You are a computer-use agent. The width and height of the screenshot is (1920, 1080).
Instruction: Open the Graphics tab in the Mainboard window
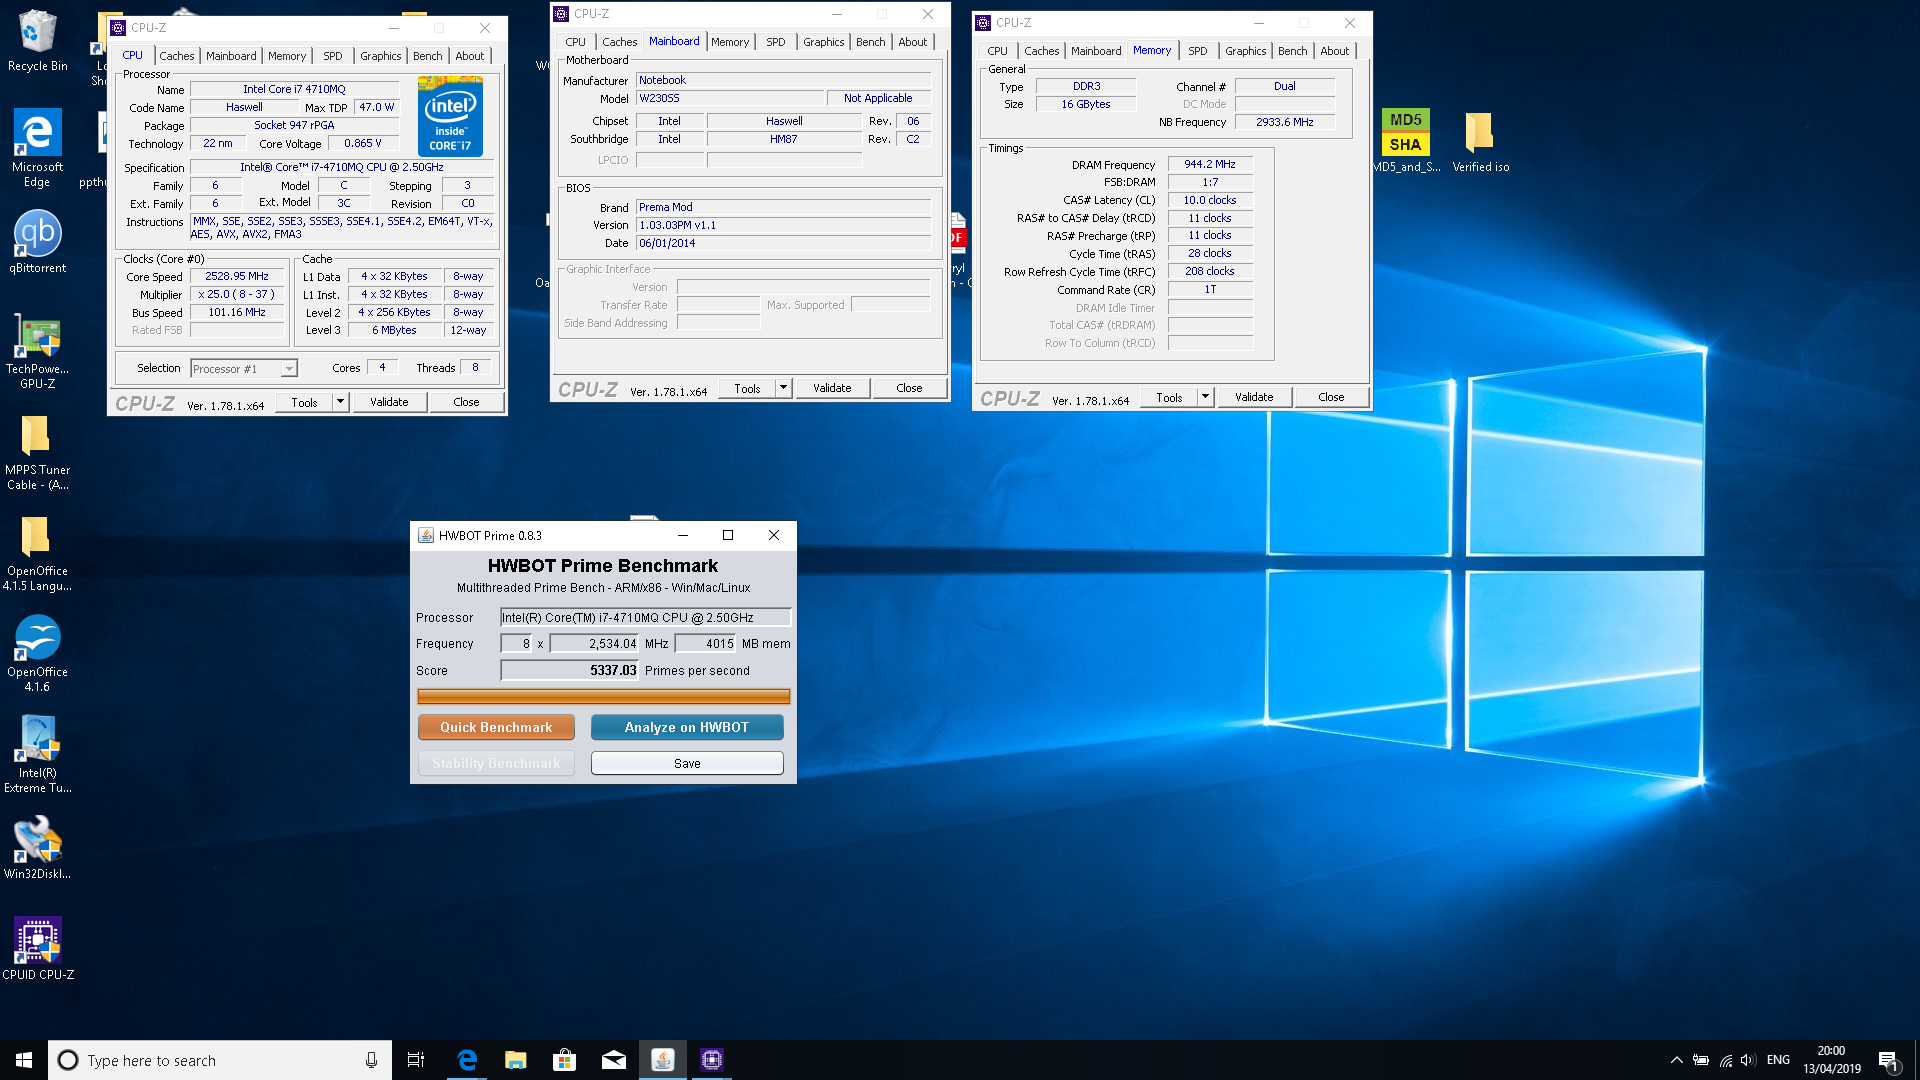(x=824, y=42)
